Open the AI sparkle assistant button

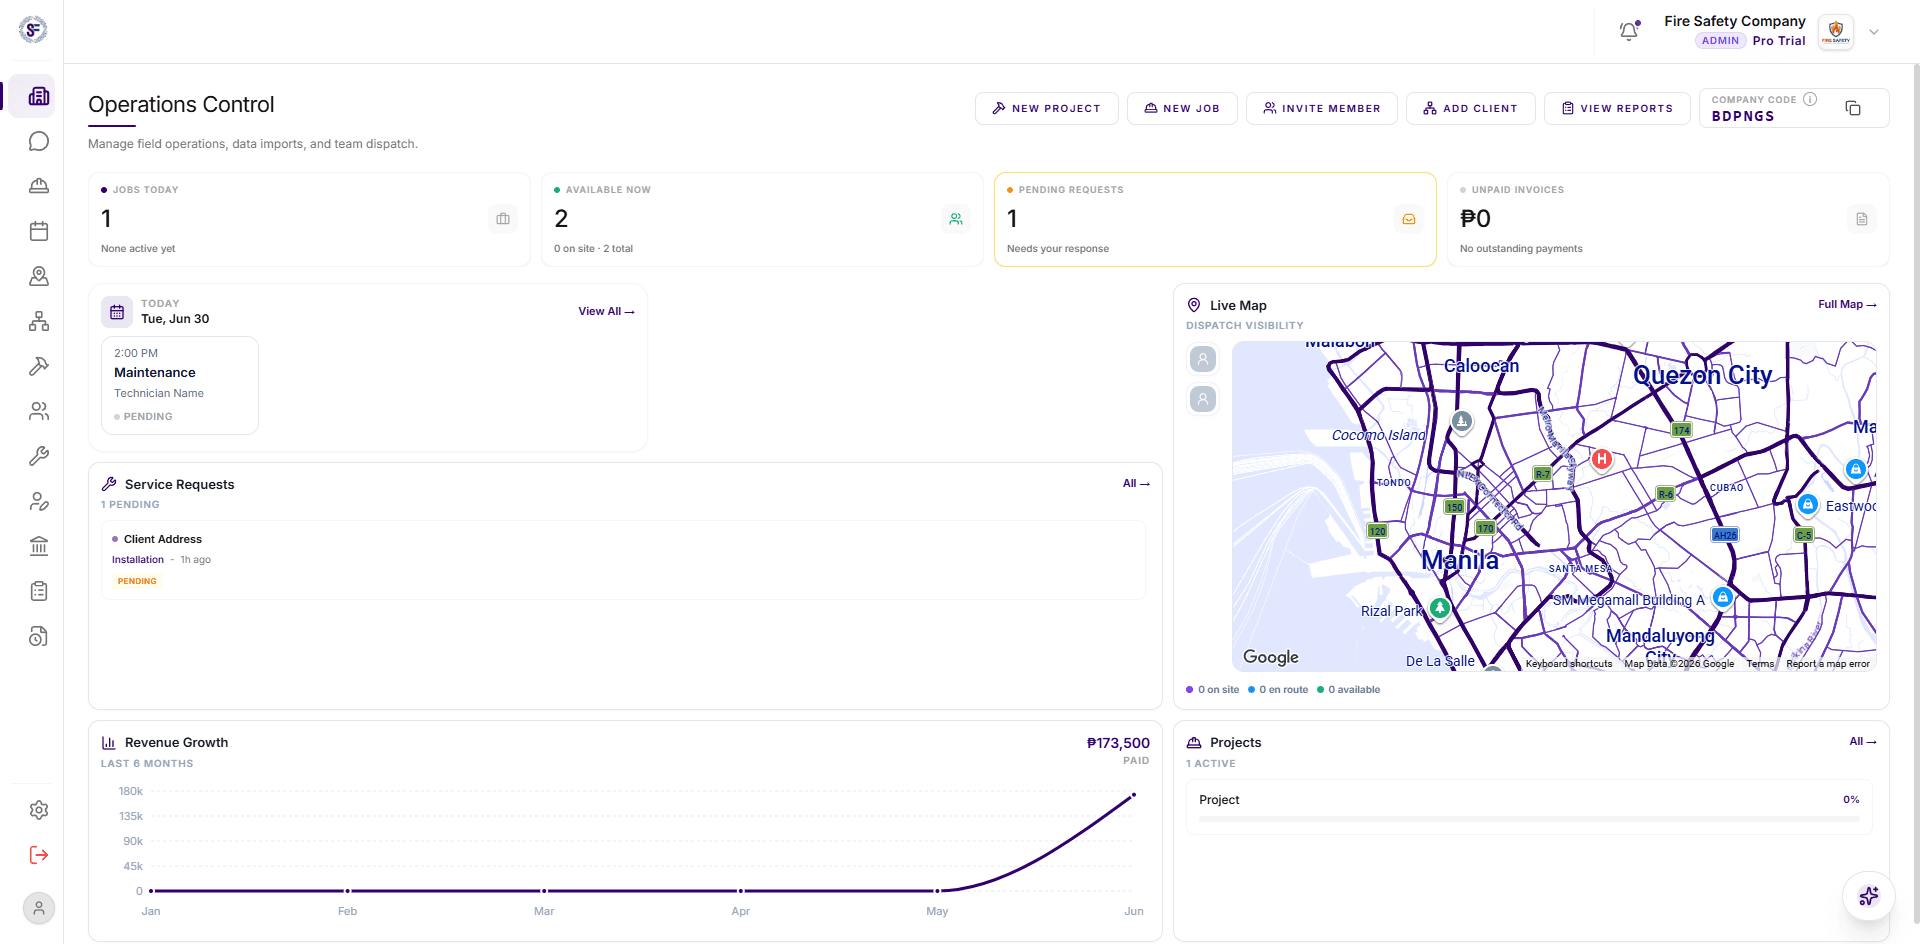(x=1869, y=896)
